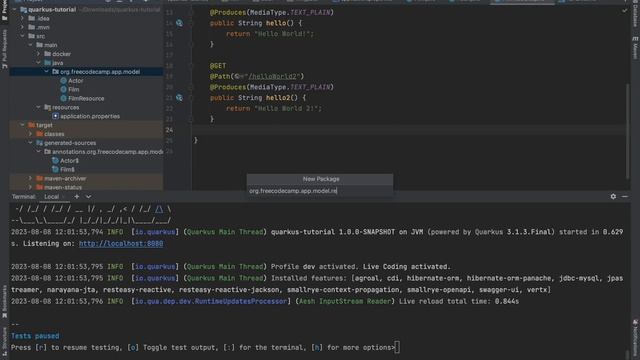Image resolution: width=640 pixels, height=360 pixels.
Task: Click the Actor$ generated class icon
Action: (56, 161)
